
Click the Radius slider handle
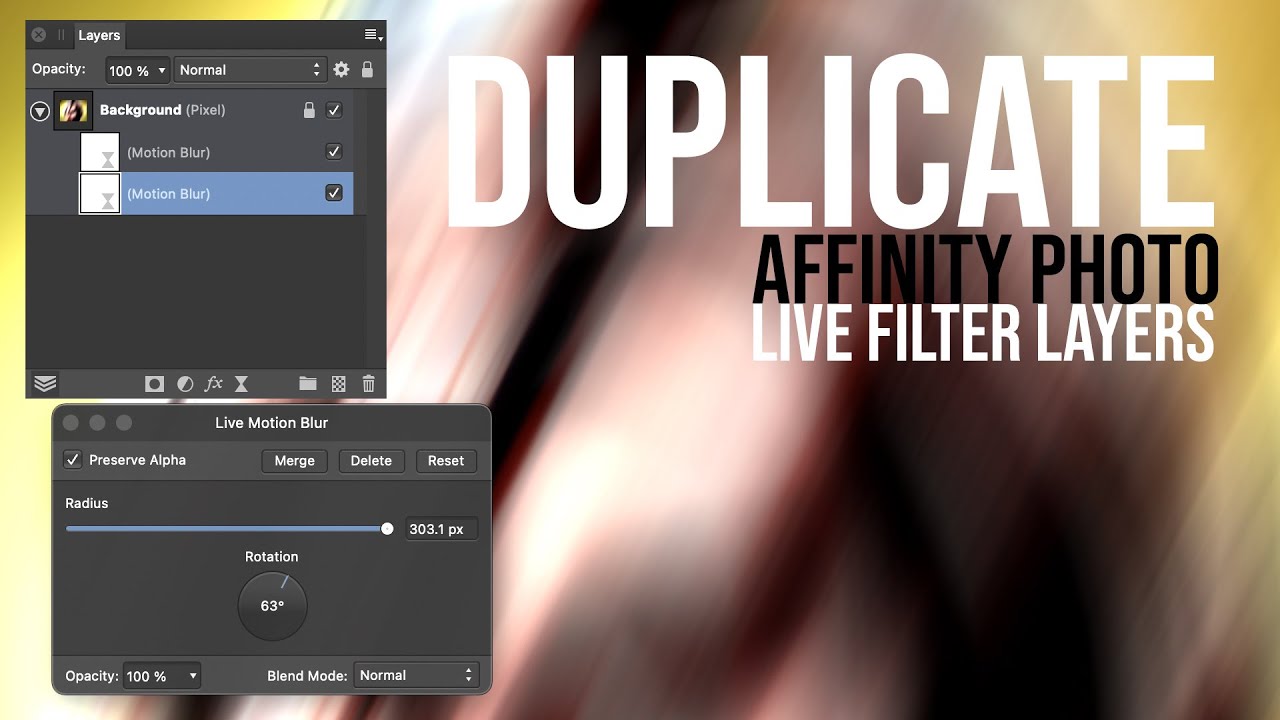tap(387, 529)
